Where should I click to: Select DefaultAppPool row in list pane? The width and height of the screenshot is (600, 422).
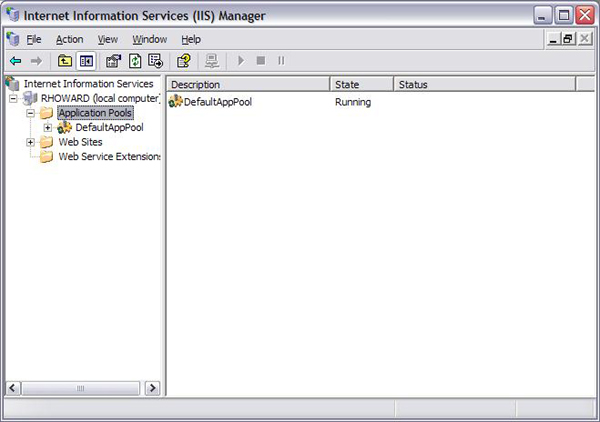pyautogui.click(x=218, y=102)
